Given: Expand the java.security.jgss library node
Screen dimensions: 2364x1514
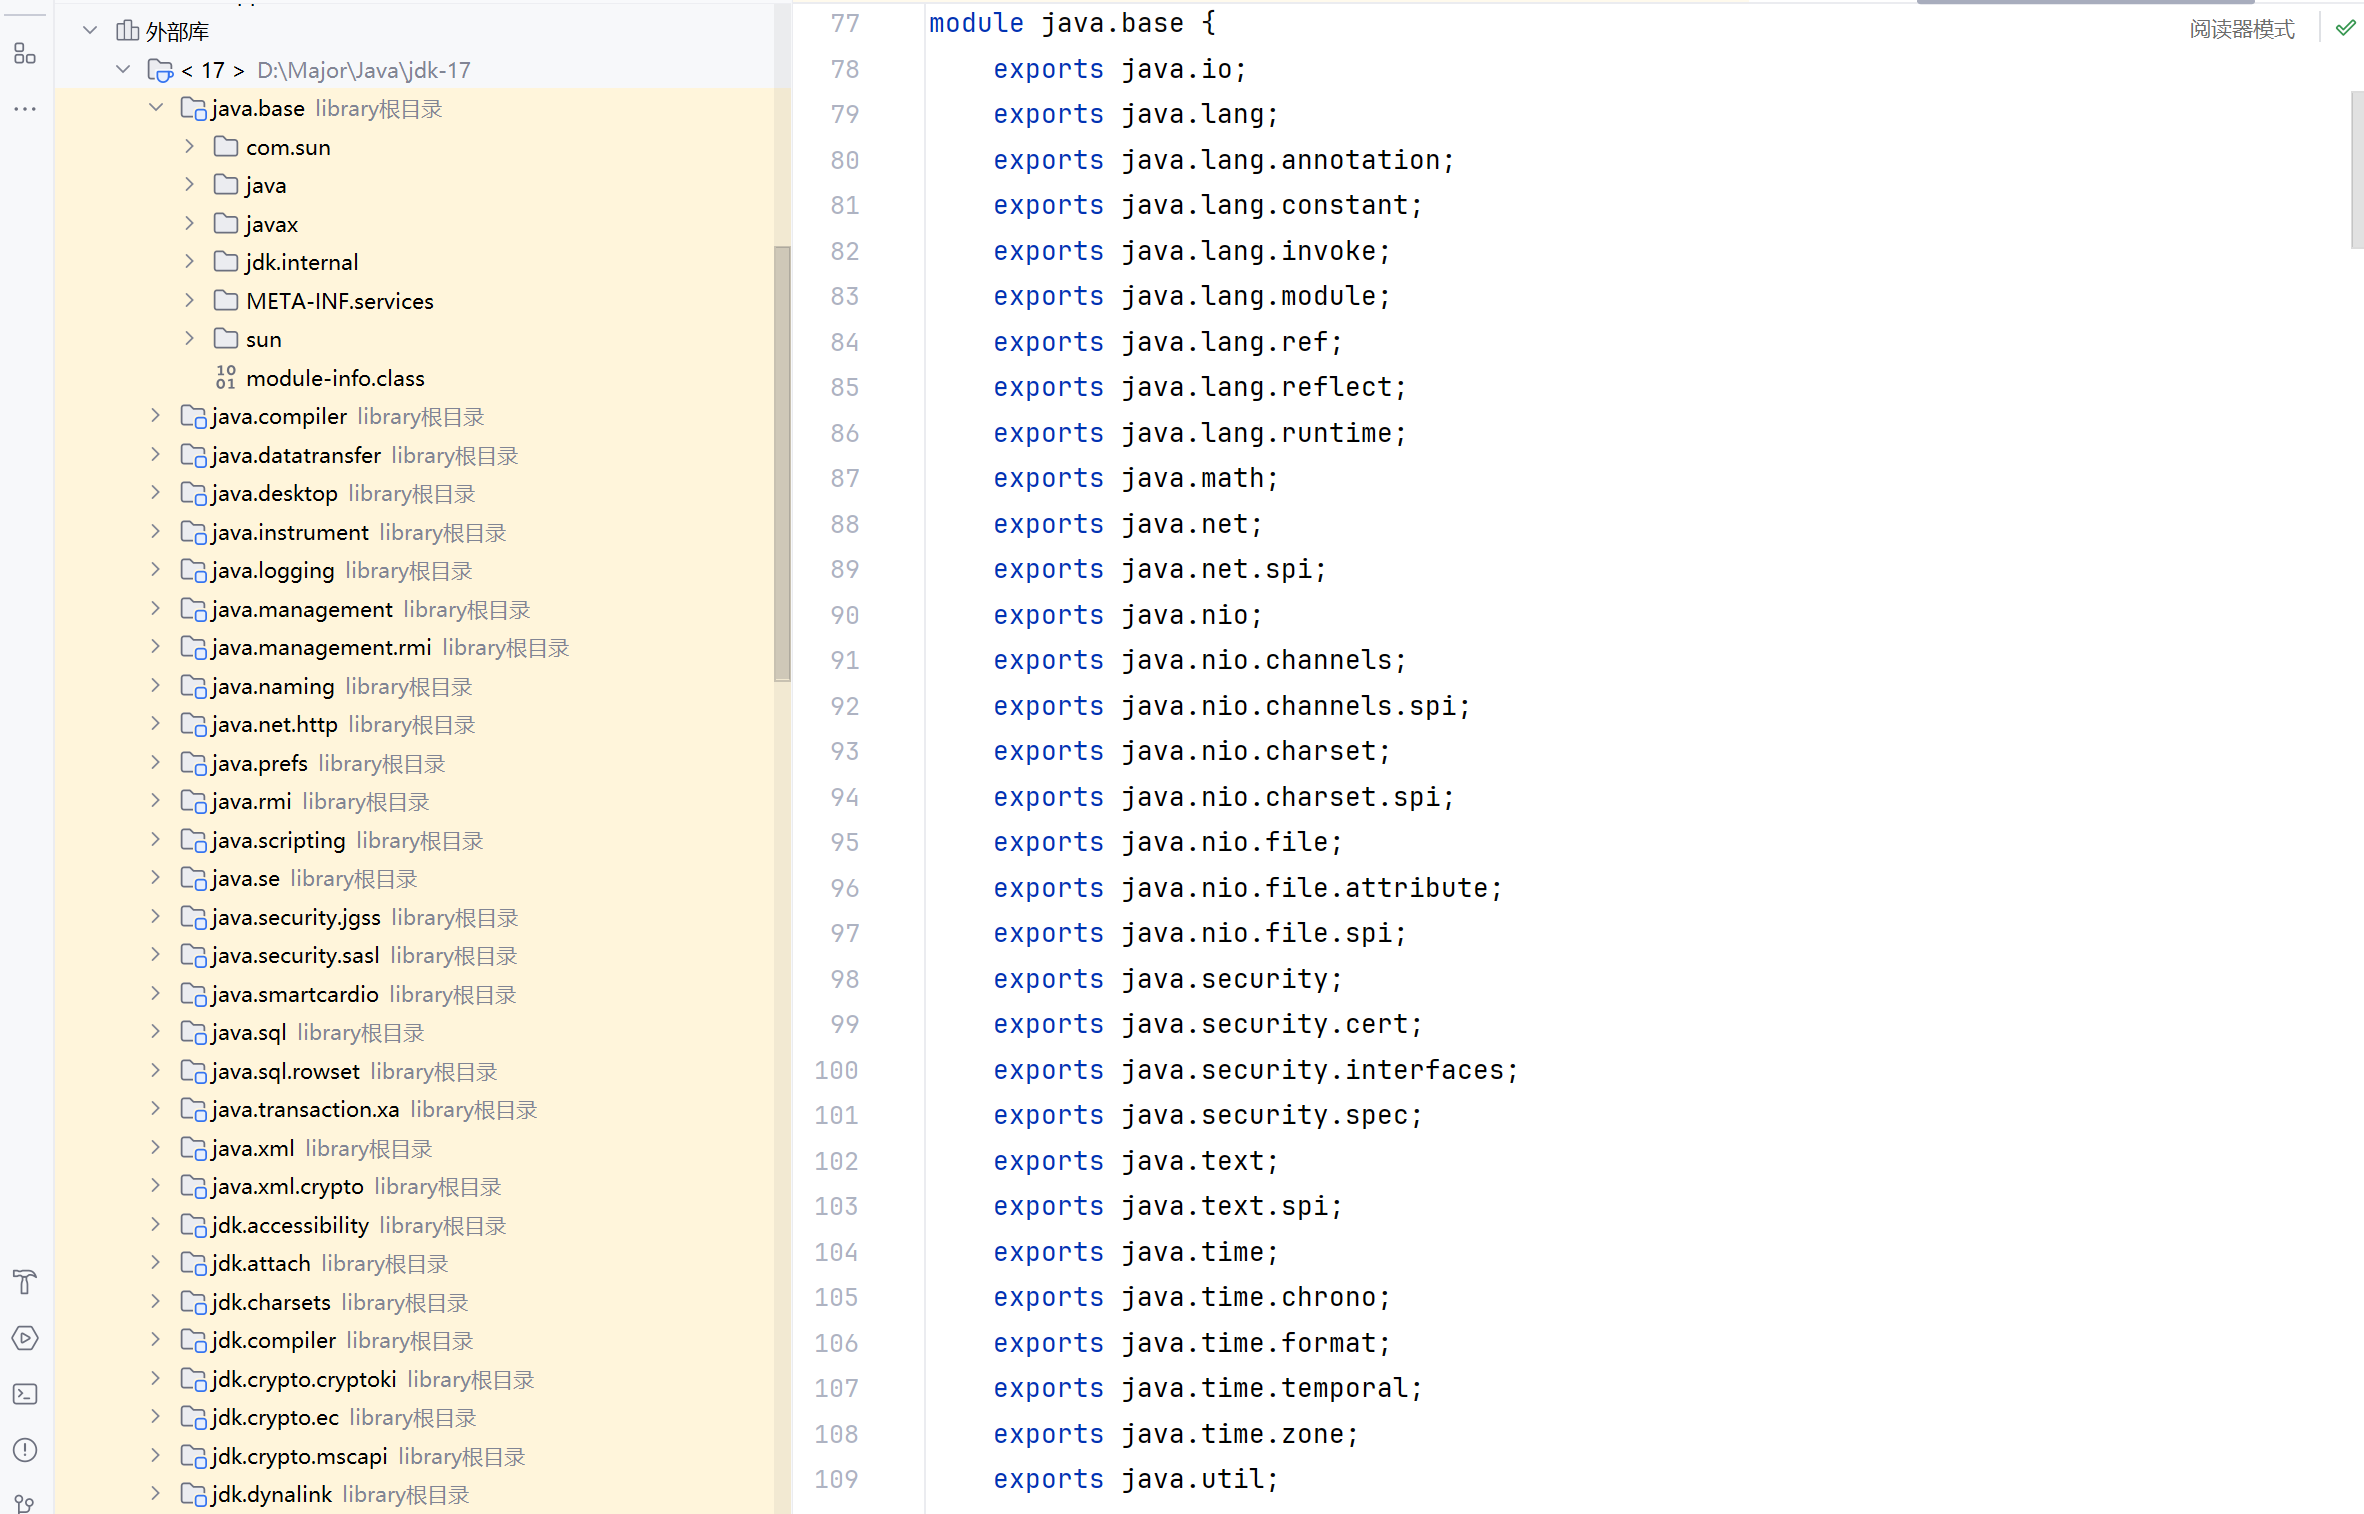Looking at the screenshot, I should pyautogui.click(x=156, y=917).
